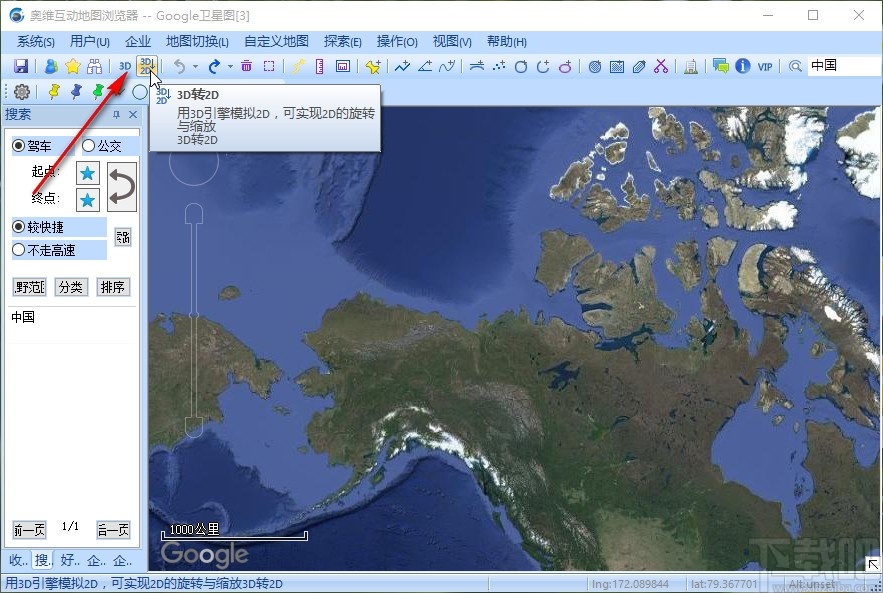This screenshot has width=883, height=593.
Task: Pin the 搜索 search panel
Action: [116, 115]
